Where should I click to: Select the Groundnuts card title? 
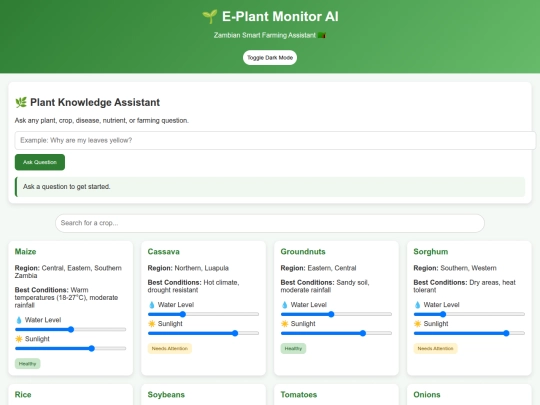coord(303,252)
